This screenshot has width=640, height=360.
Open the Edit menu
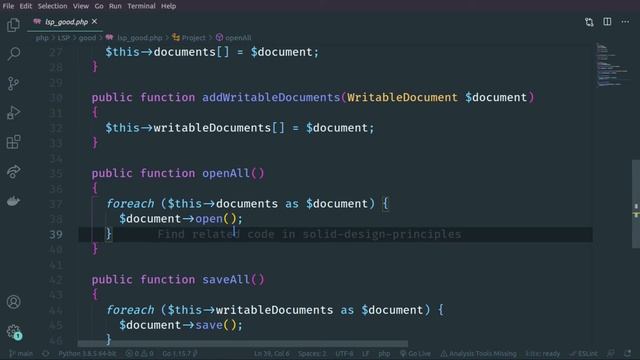[x=25, y=6]
